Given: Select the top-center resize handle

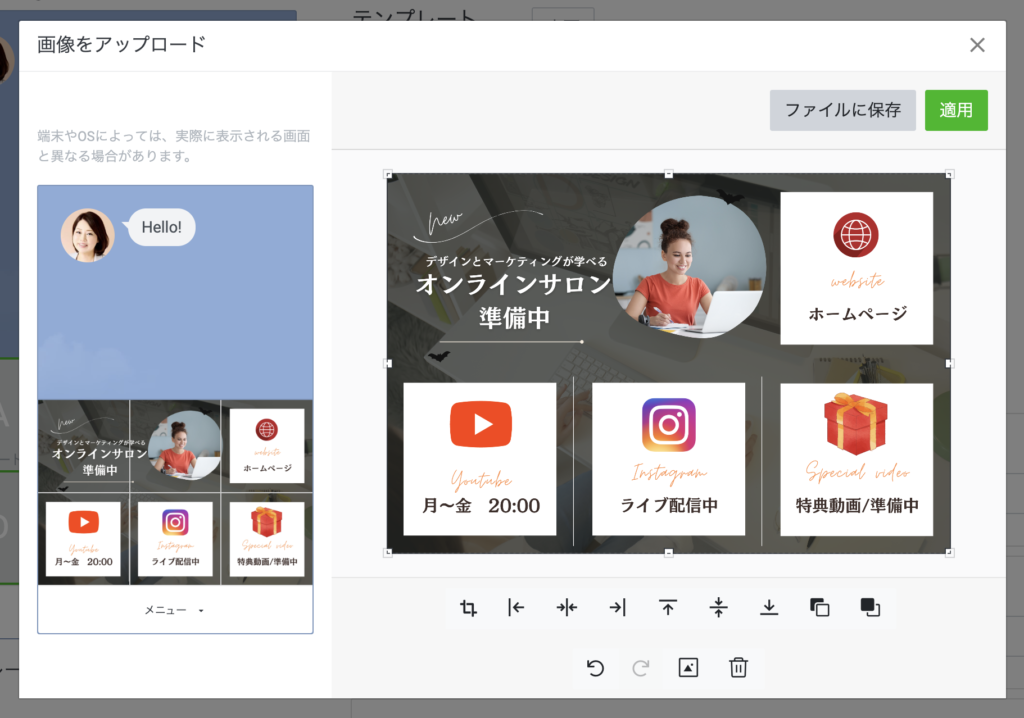Looking at the screenshot, I should [669, 174].
